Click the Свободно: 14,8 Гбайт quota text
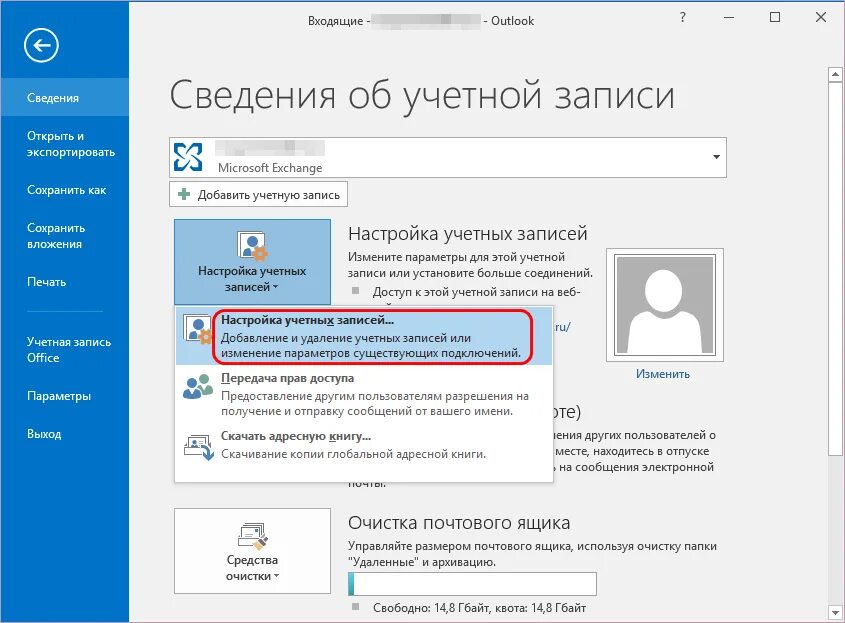 [x=479, y=608]
